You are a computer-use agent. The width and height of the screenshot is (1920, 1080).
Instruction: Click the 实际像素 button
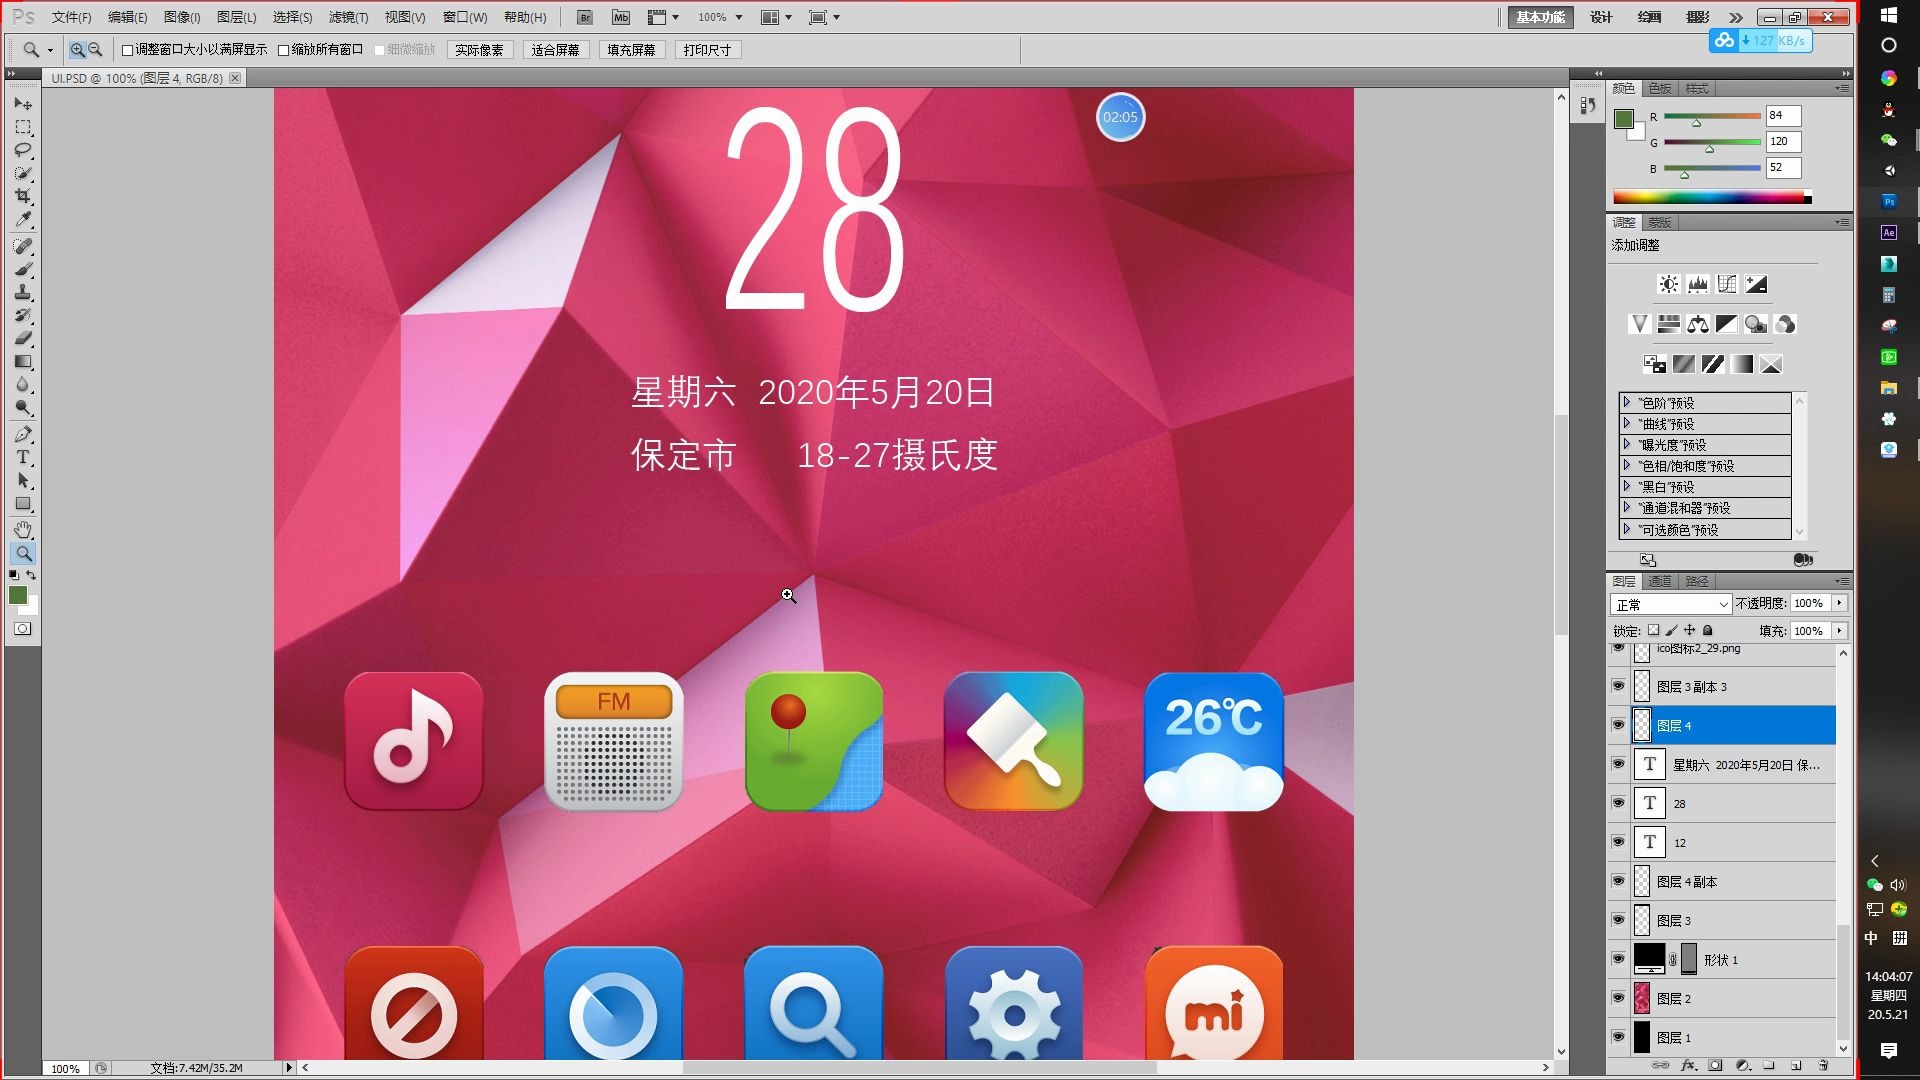[479, 50]
